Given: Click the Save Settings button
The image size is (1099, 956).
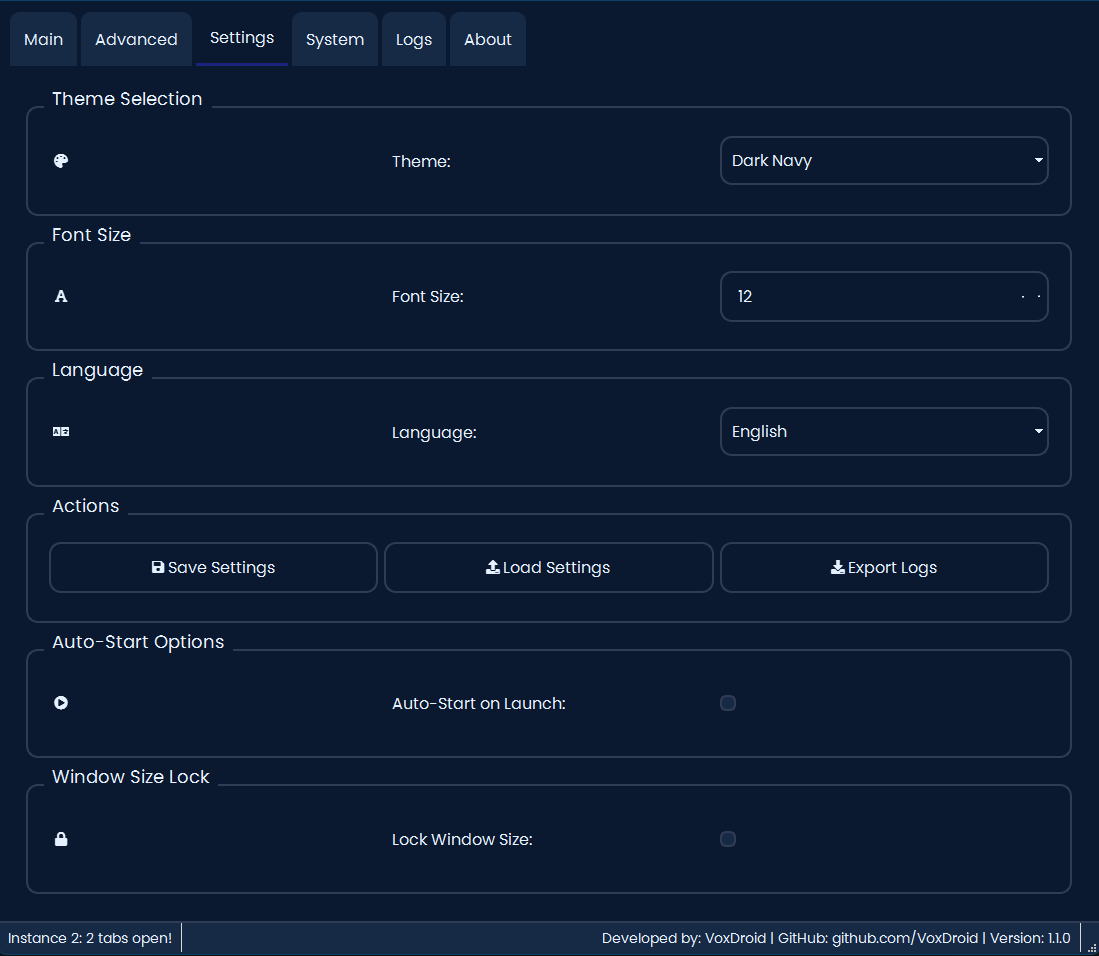Looking at the screenshot, I should point(213,567).
